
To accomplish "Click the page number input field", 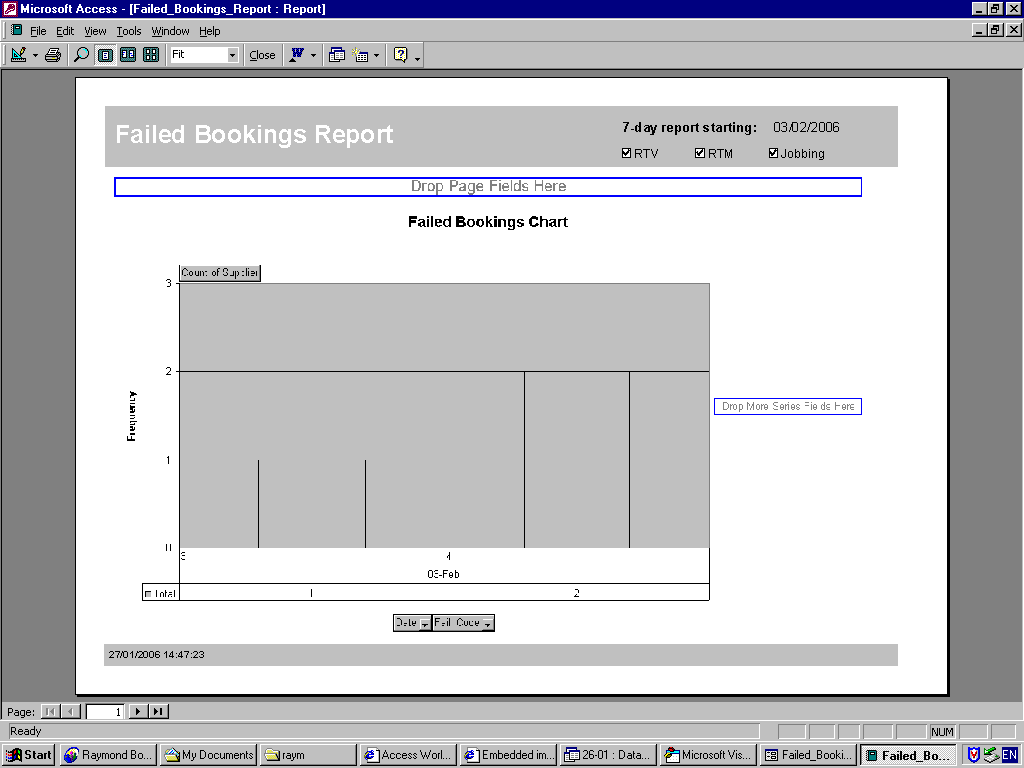I will click(x=105, y=711).
